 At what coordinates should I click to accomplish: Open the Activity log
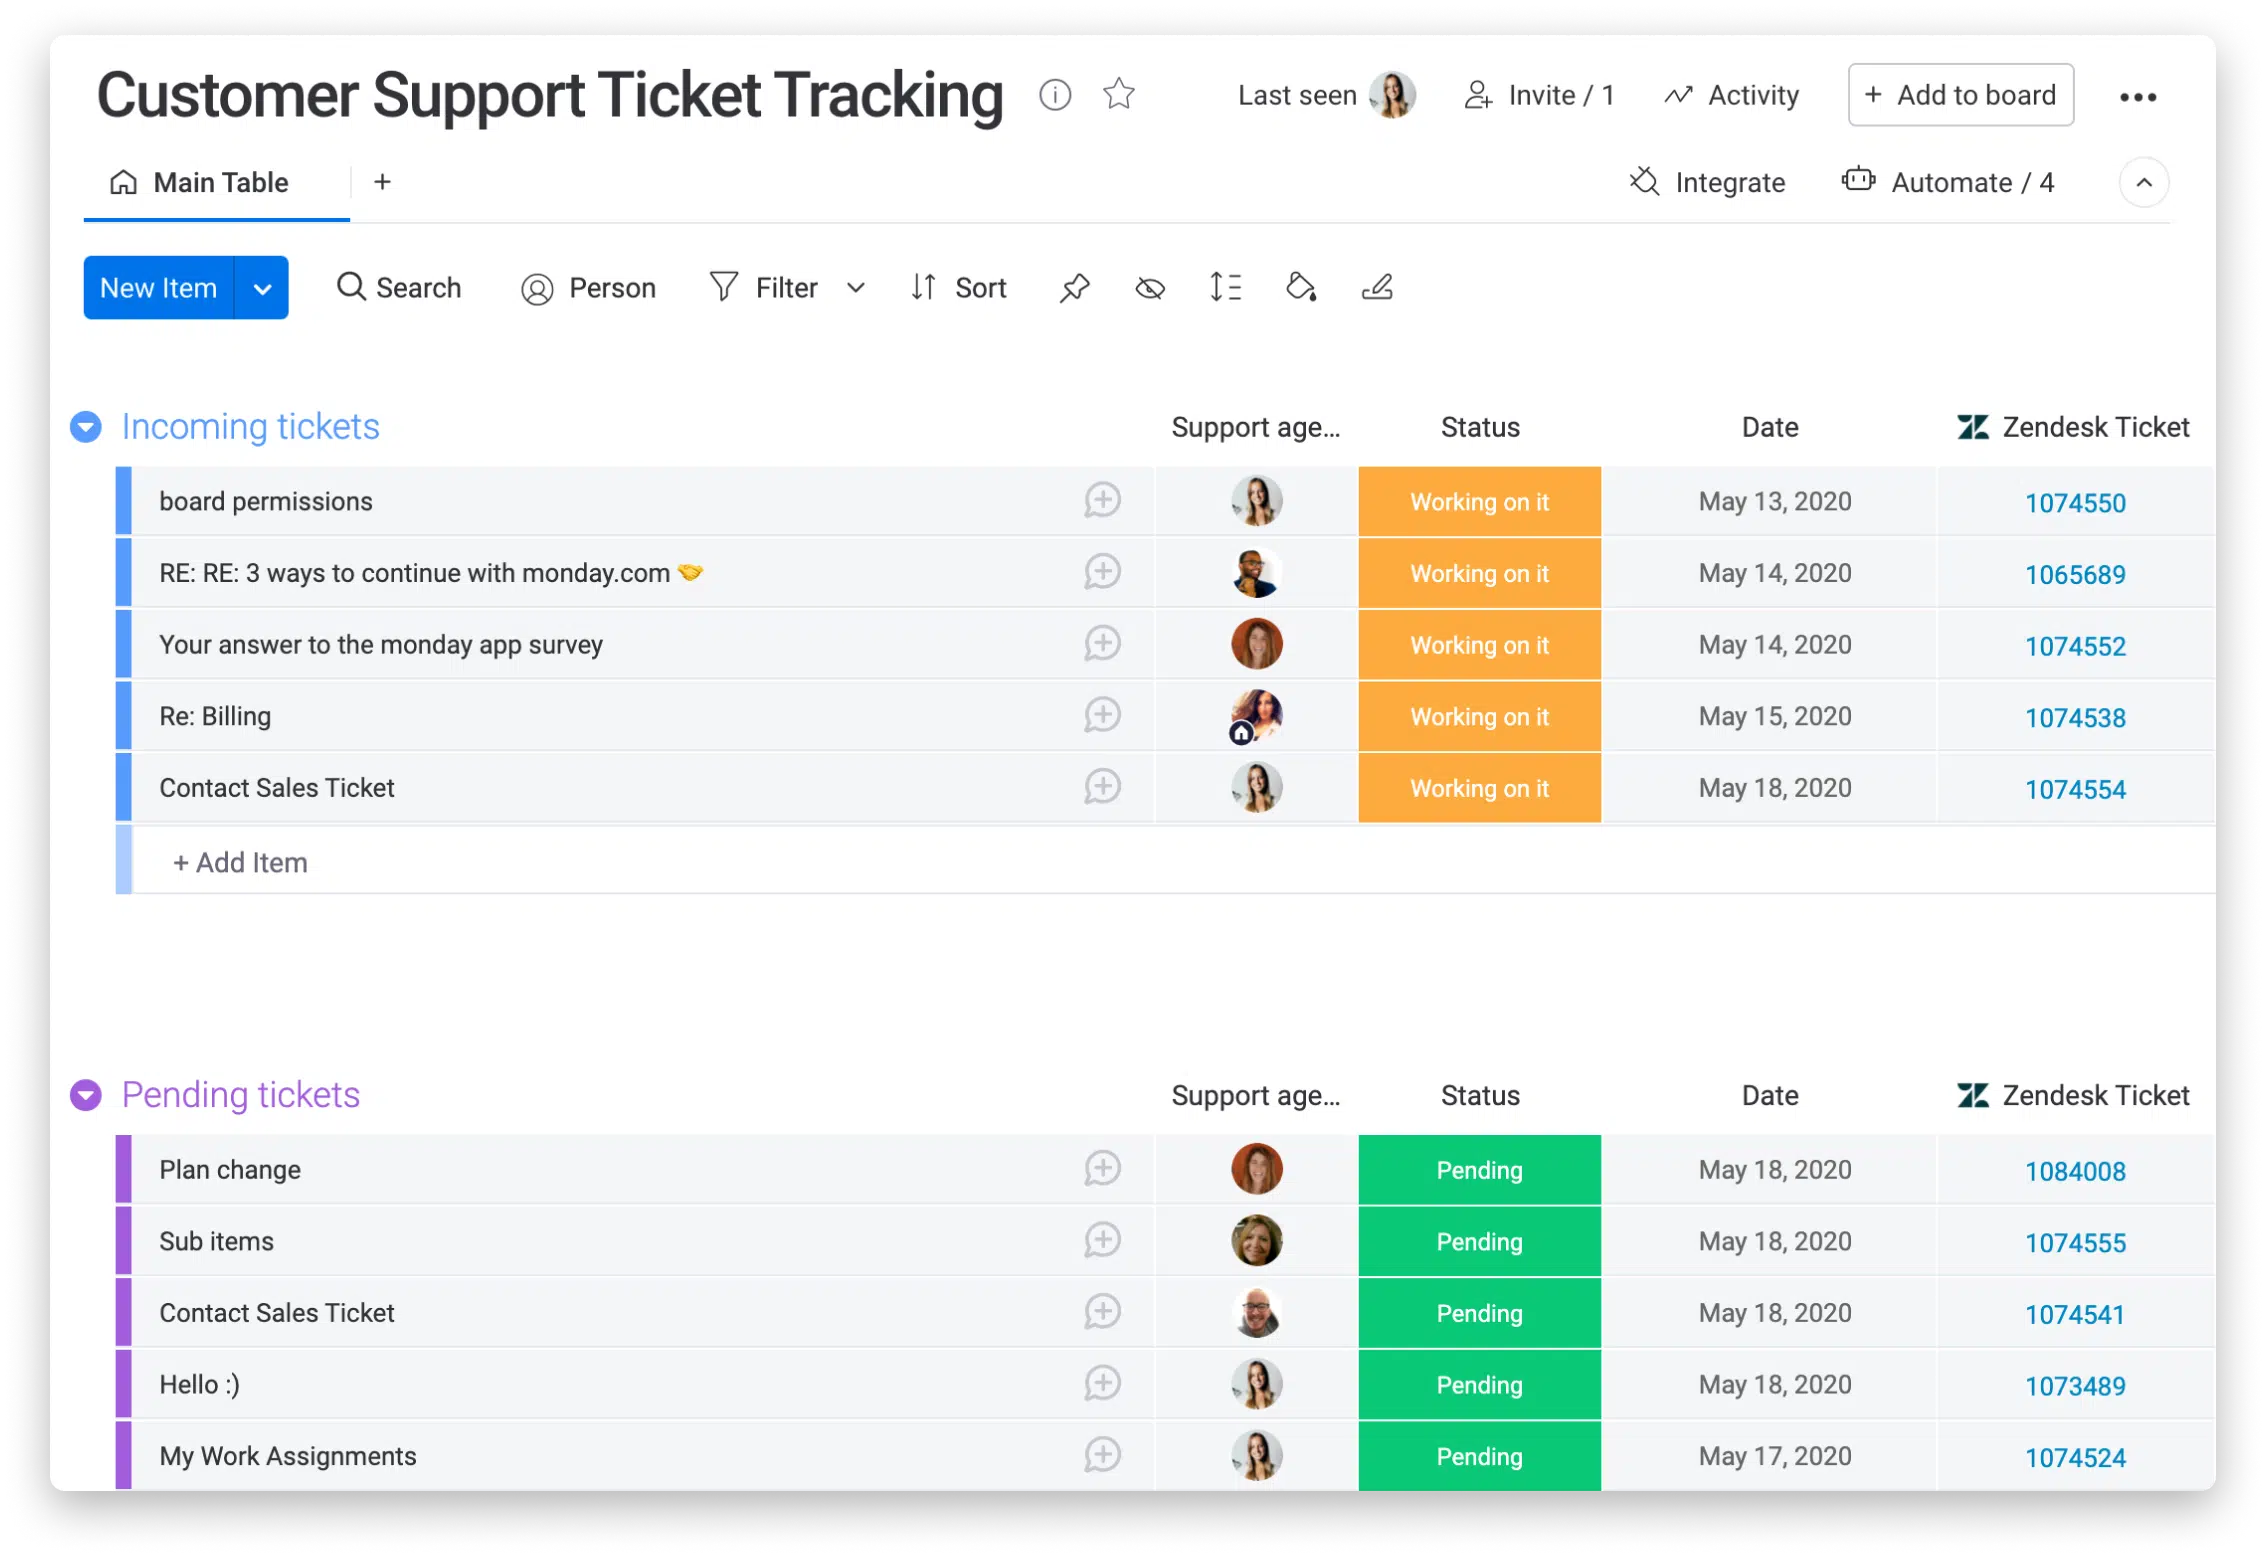[1731, 95]
